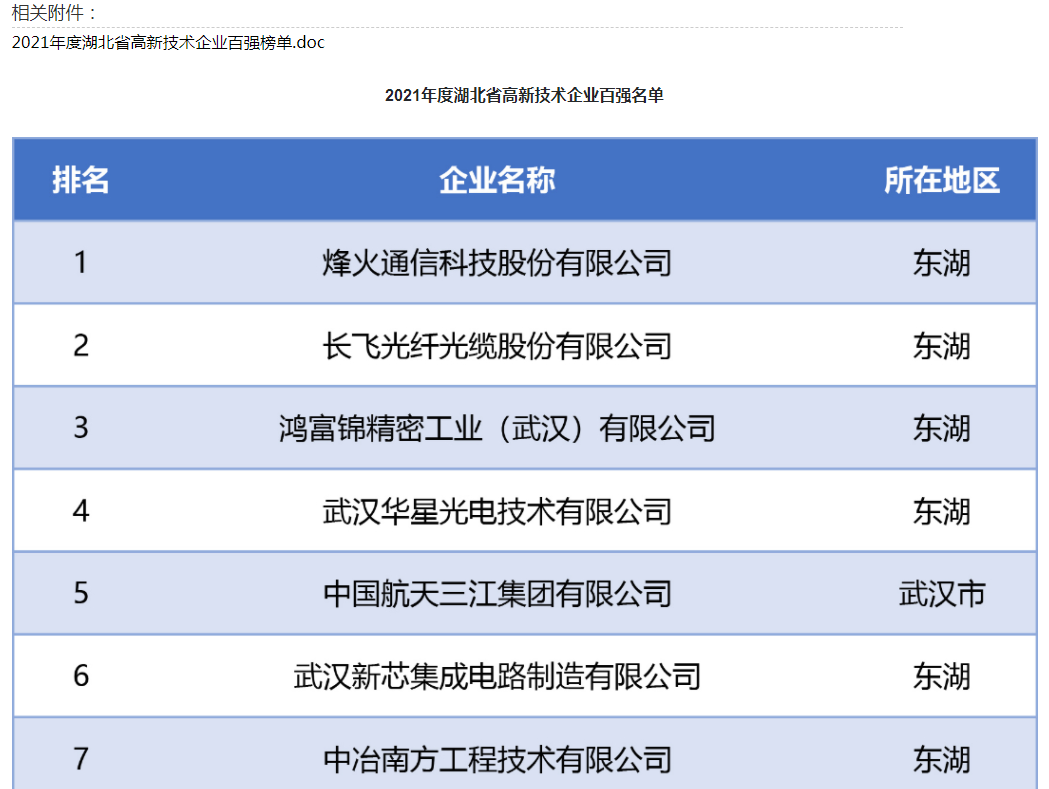The height and width of the screenshot is (789, 1049).
Task: Click the 武汉市 region cell
Action: (941, 594)
